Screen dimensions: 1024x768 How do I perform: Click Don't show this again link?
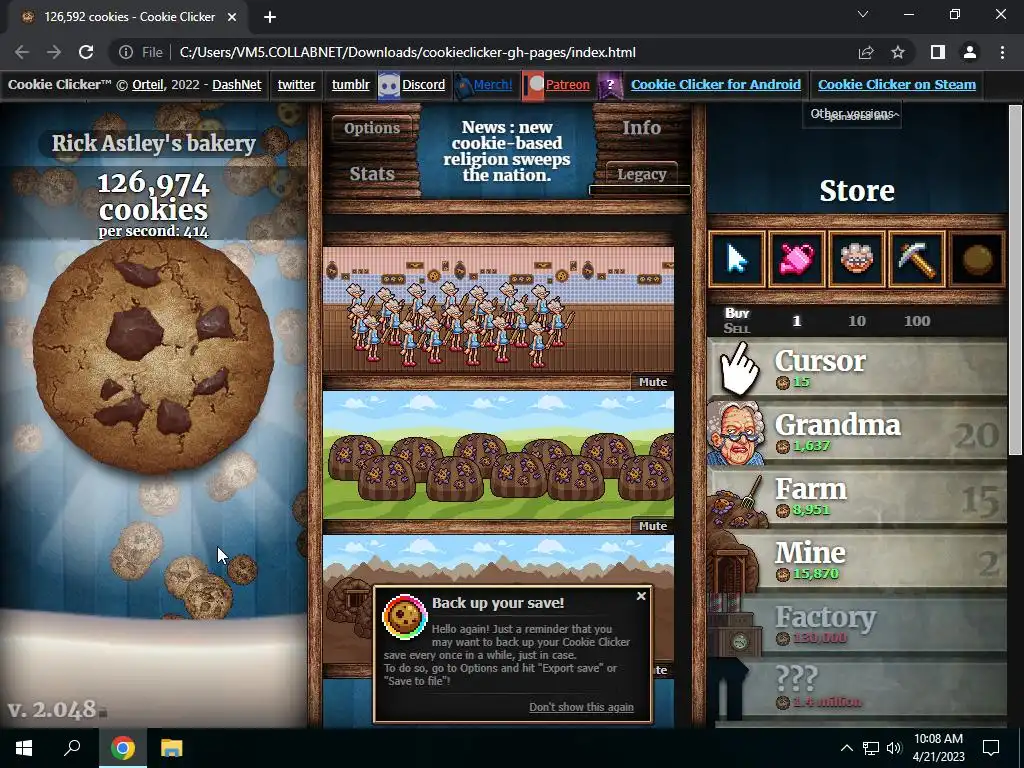(x=581, y=707)
